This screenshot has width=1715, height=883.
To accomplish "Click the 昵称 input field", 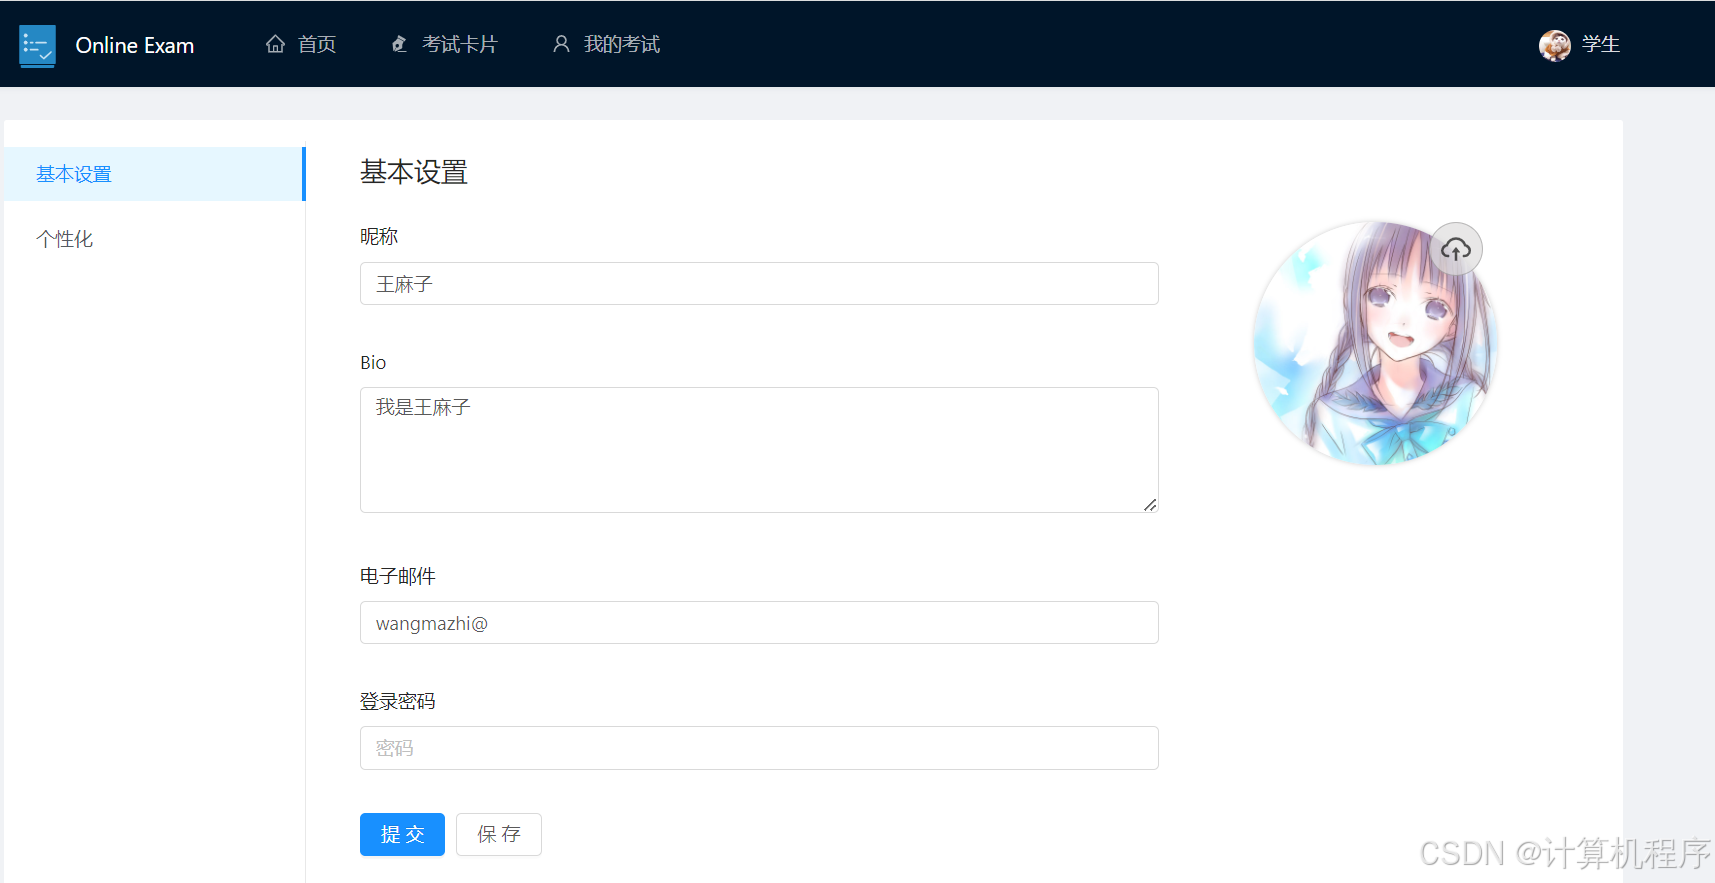I will coord(759,284).
